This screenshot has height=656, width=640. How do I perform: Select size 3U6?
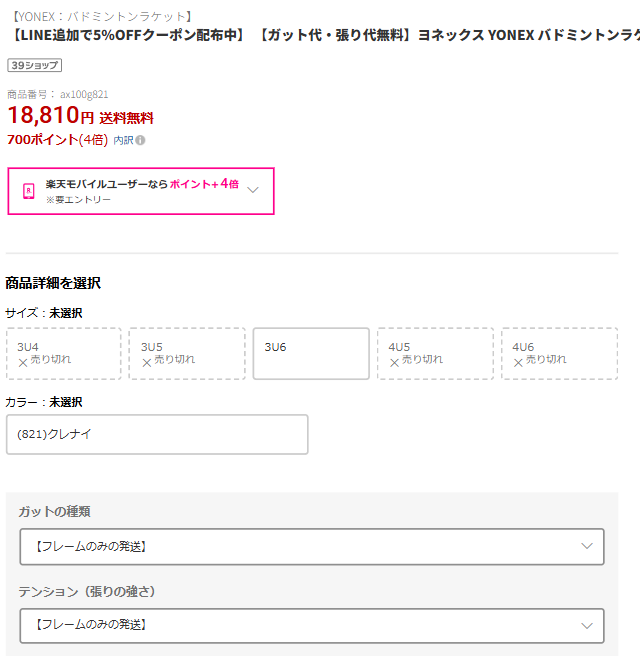[311, 353]
